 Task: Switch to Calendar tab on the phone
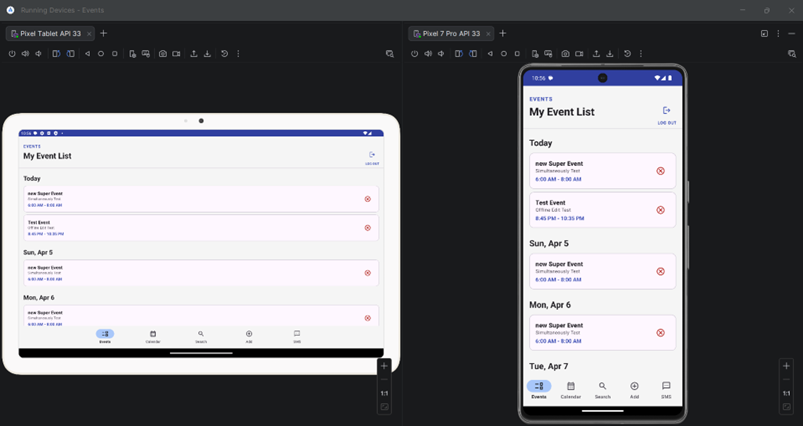[571, 389]
